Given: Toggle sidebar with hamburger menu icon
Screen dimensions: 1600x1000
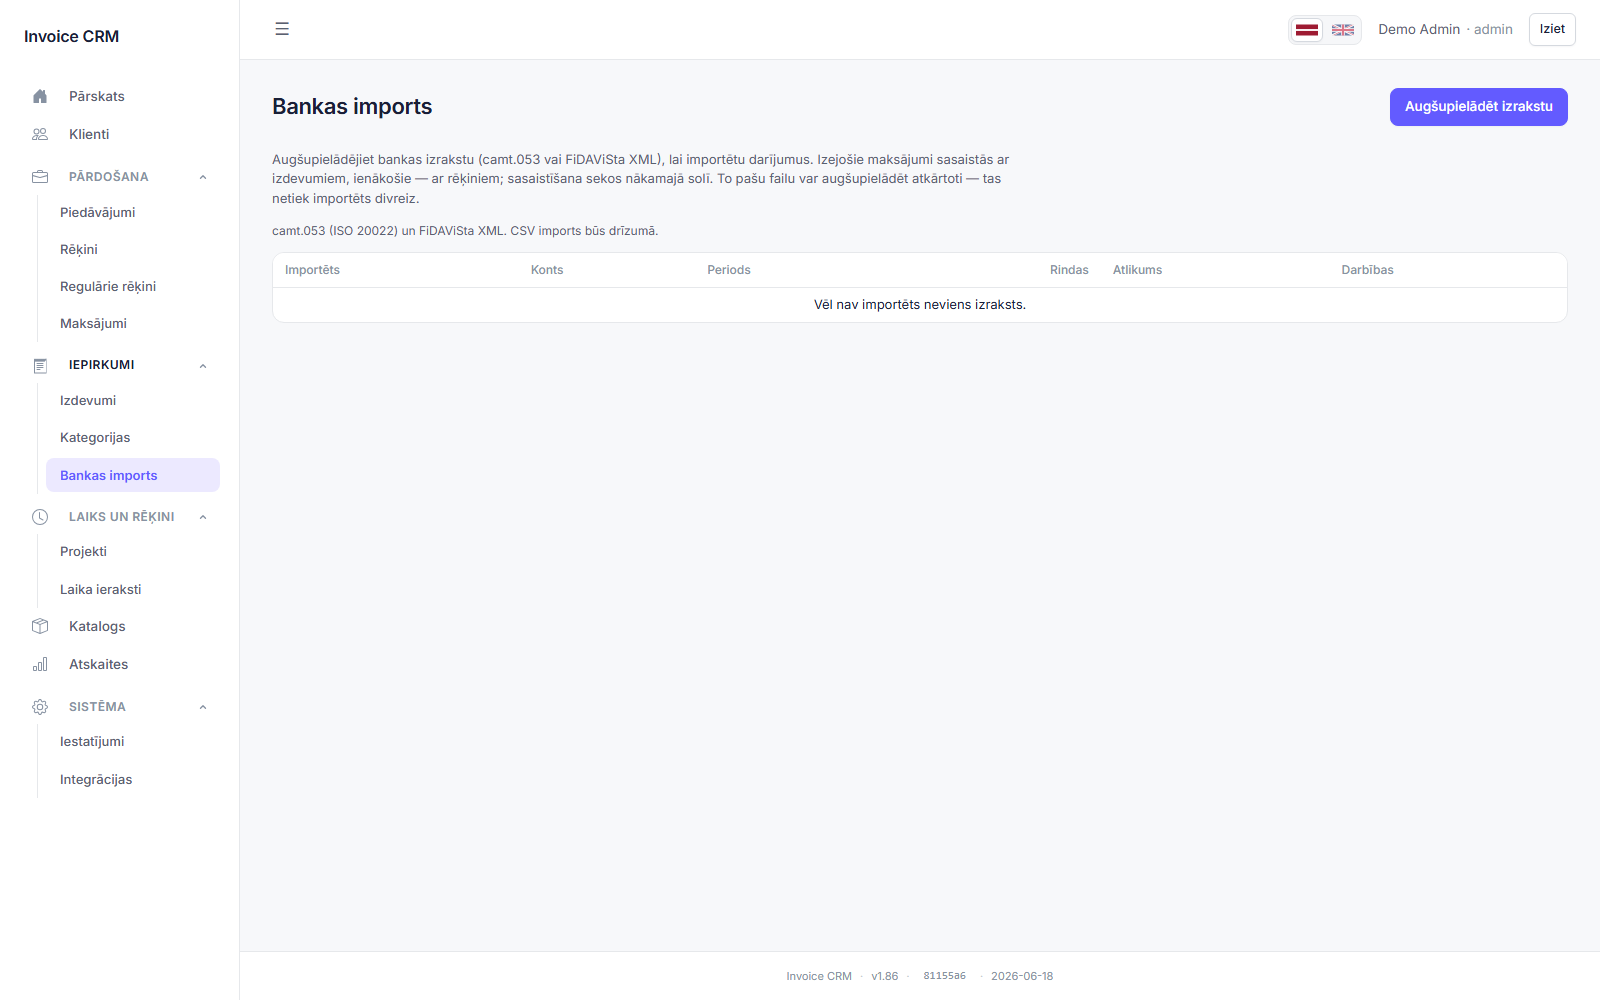Looking at the screenshot, I should point(282,29).
